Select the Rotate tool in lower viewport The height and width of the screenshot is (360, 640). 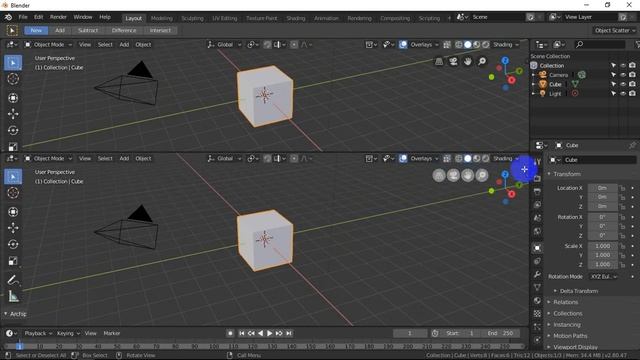tap(13, 244)
